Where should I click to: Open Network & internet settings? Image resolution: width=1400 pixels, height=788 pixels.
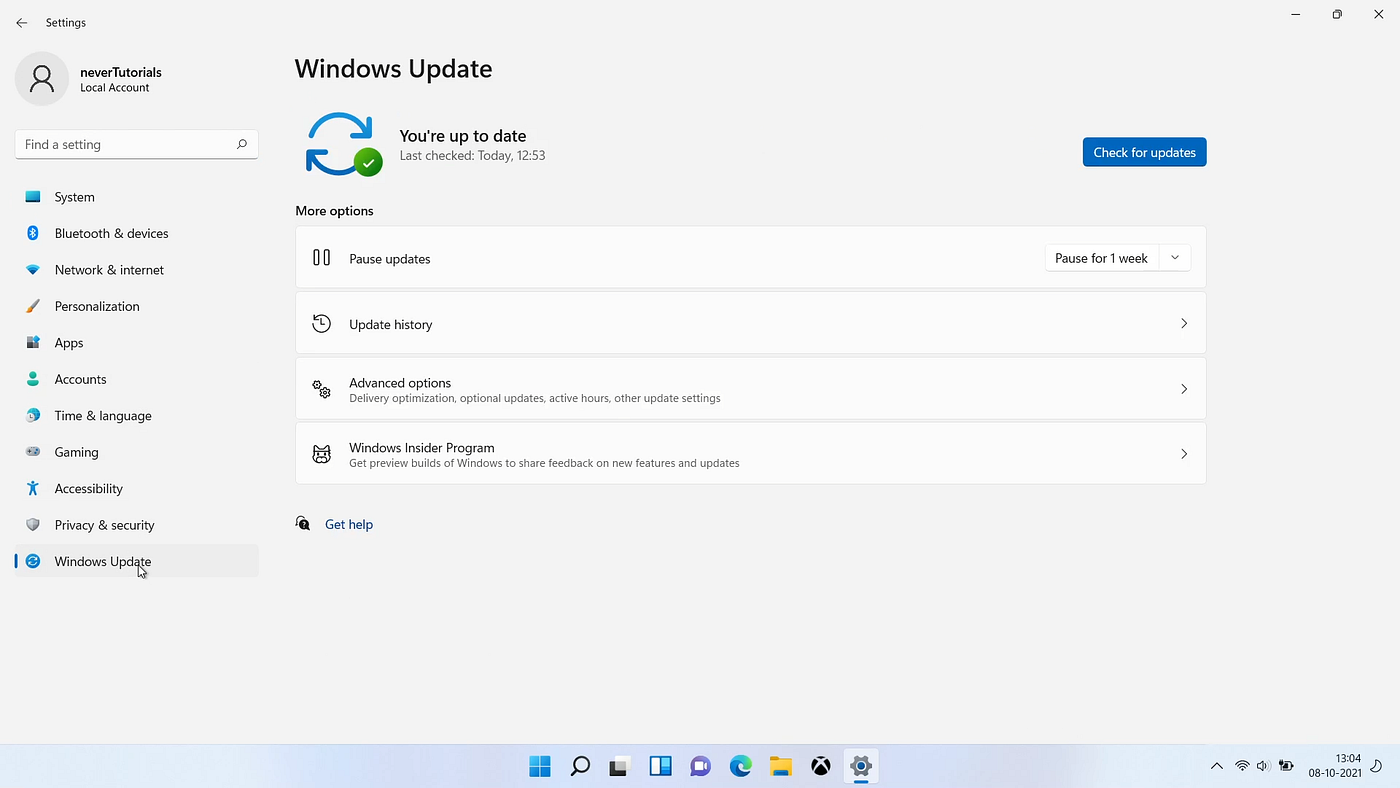click(108, 269)
